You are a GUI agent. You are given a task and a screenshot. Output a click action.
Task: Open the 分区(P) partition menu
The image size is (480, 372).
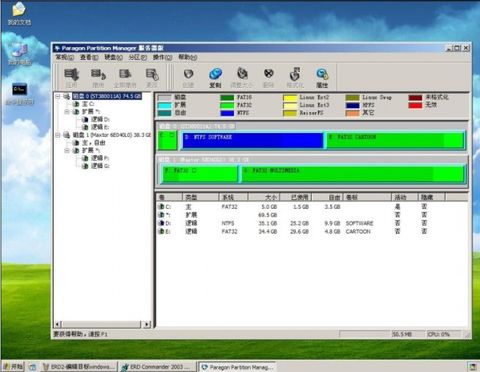(x=138, y=57)
